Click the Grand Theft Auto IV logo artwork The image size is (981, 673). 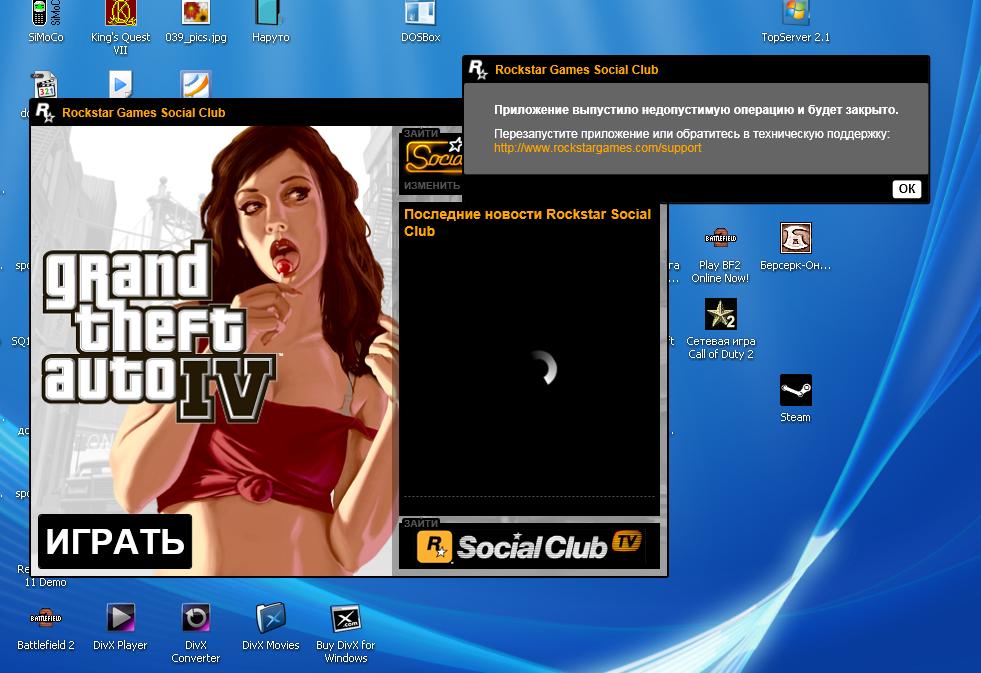pos(159,333)
